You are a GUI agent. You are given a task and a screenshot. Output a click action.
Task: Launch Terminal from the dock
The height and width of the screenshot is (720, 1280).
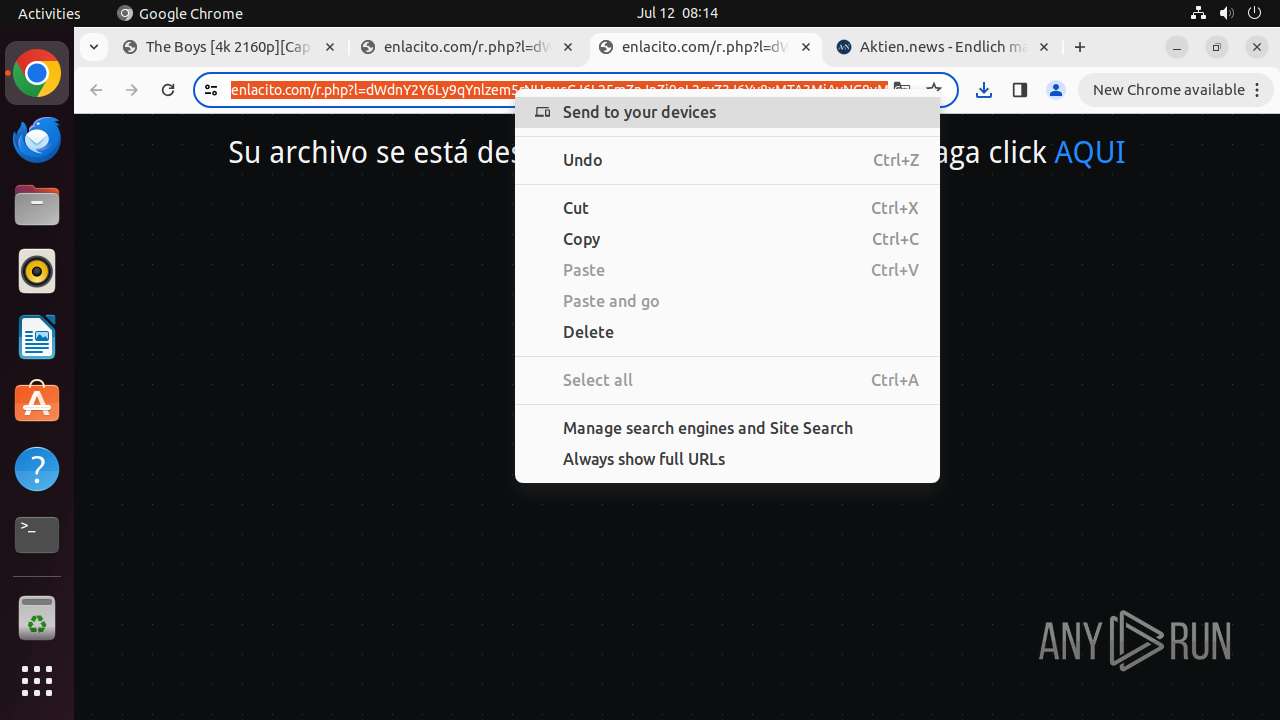point(37,535)
